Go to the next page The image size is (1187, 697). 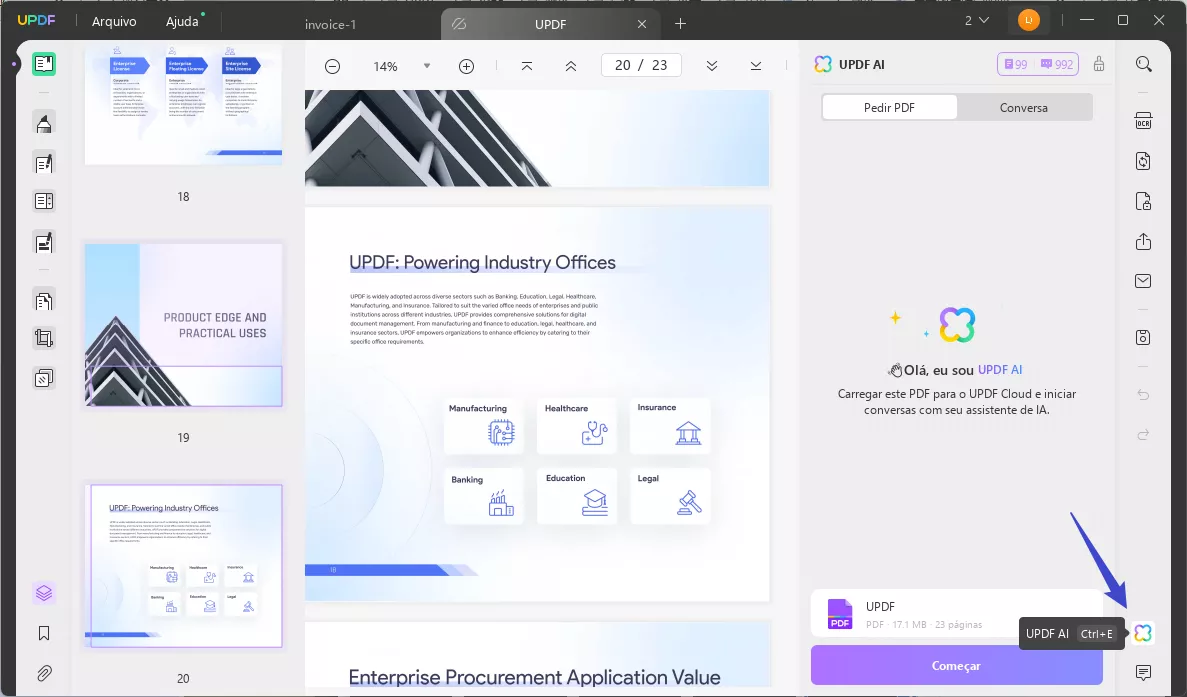[x=712, y=67]
